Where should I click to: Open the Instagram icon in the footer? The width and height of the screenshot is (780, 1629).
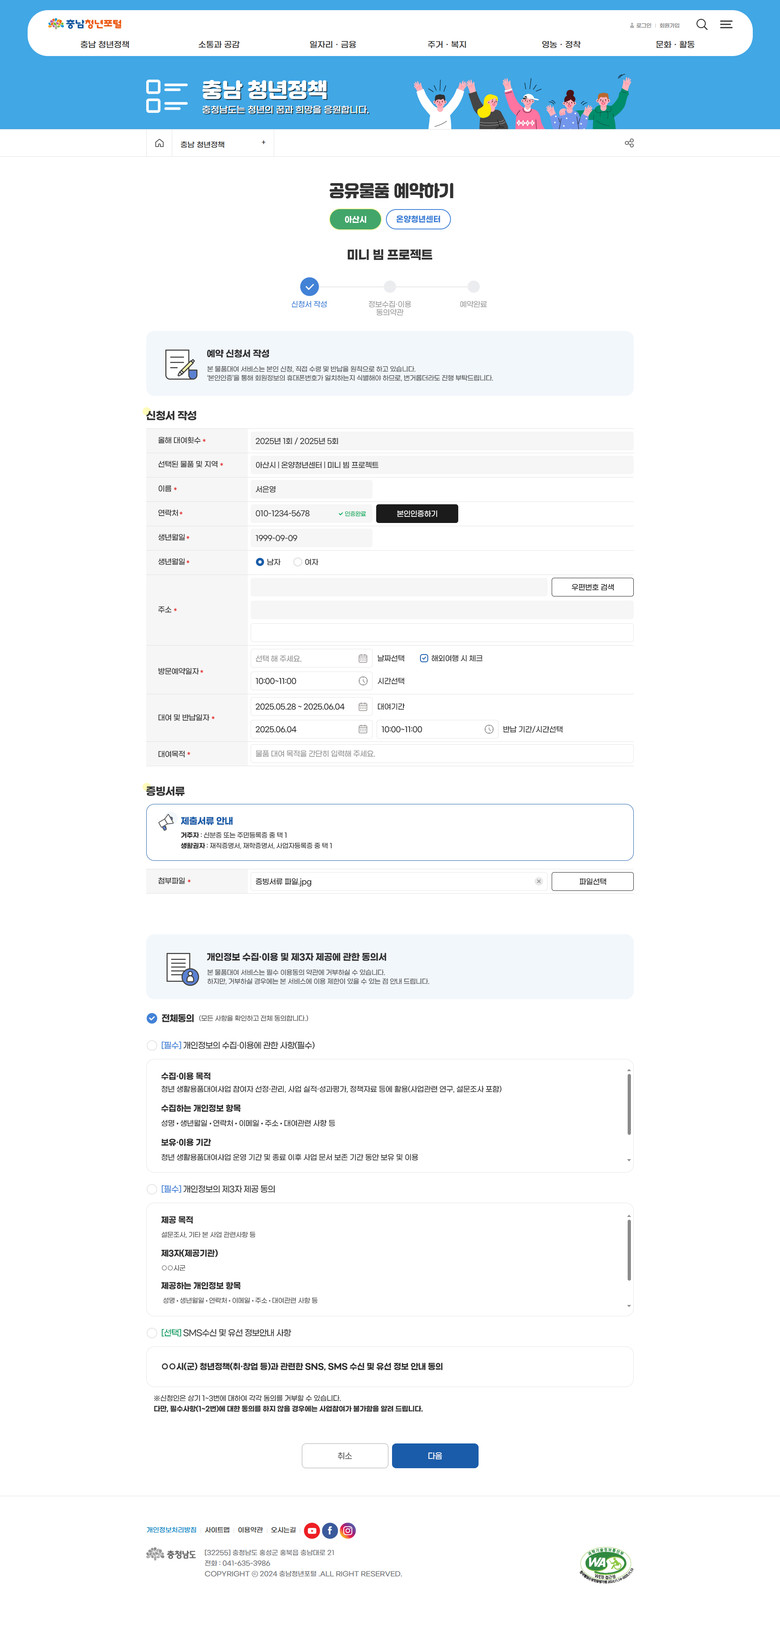[348, 1530]
